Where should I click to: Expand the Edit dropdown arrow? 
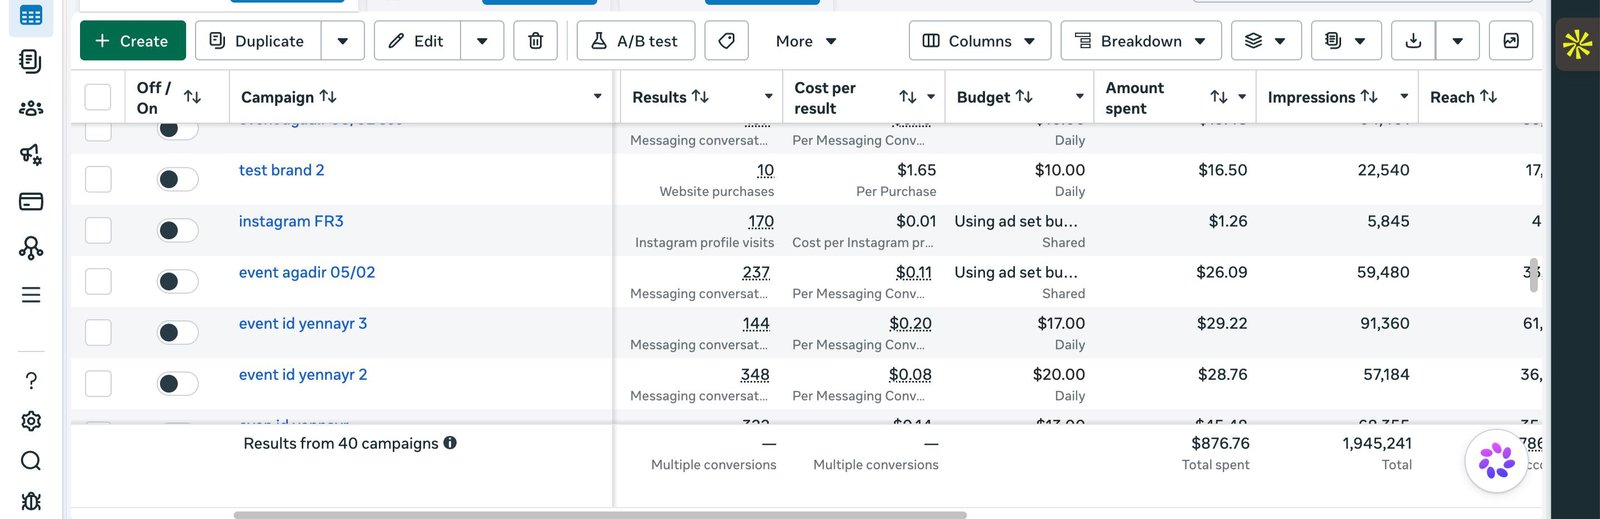pyautogui.click(x=482, y=41)
